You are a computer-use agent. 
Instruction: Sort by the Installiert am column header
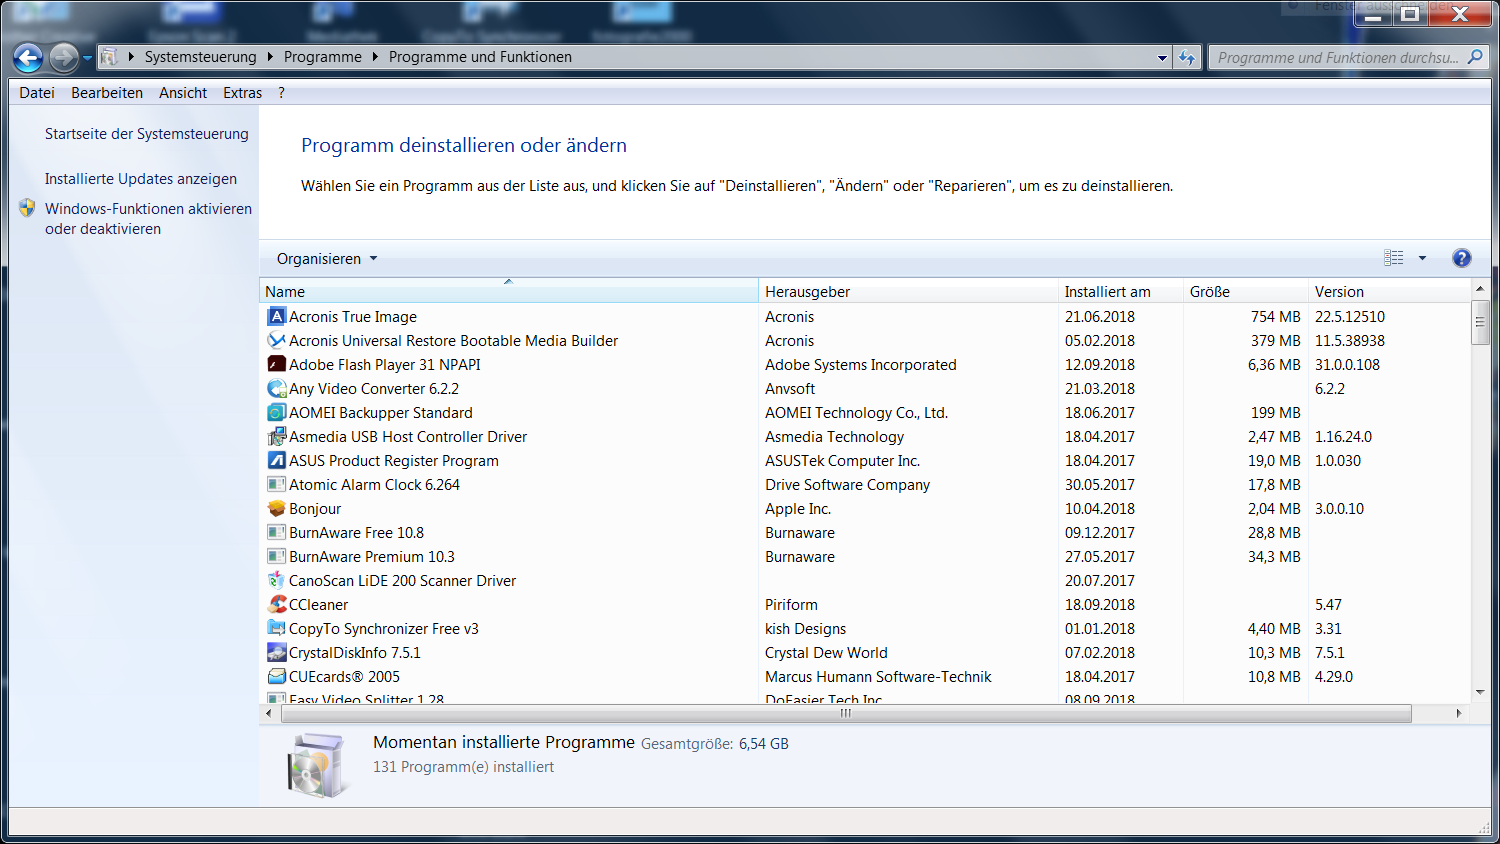tap(1122, 291)
